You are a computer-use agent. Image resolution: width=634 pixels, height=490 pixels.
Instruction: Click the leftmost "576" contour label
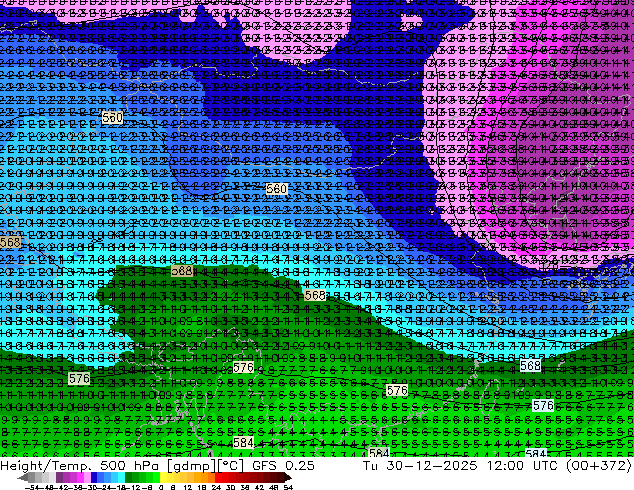(79, 378)
